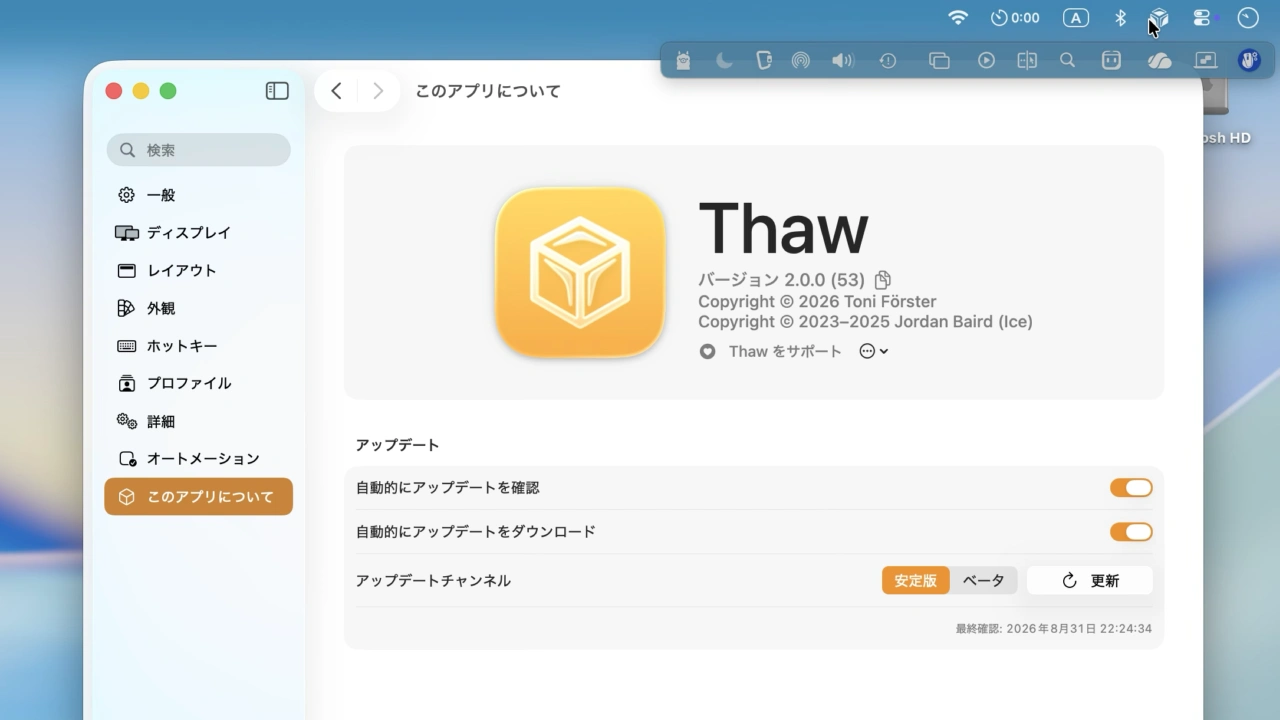The width and height of the screenshot is (1280, 720).
Task: Open Spotlight search magnifier icon
Action: point(1068,60)
